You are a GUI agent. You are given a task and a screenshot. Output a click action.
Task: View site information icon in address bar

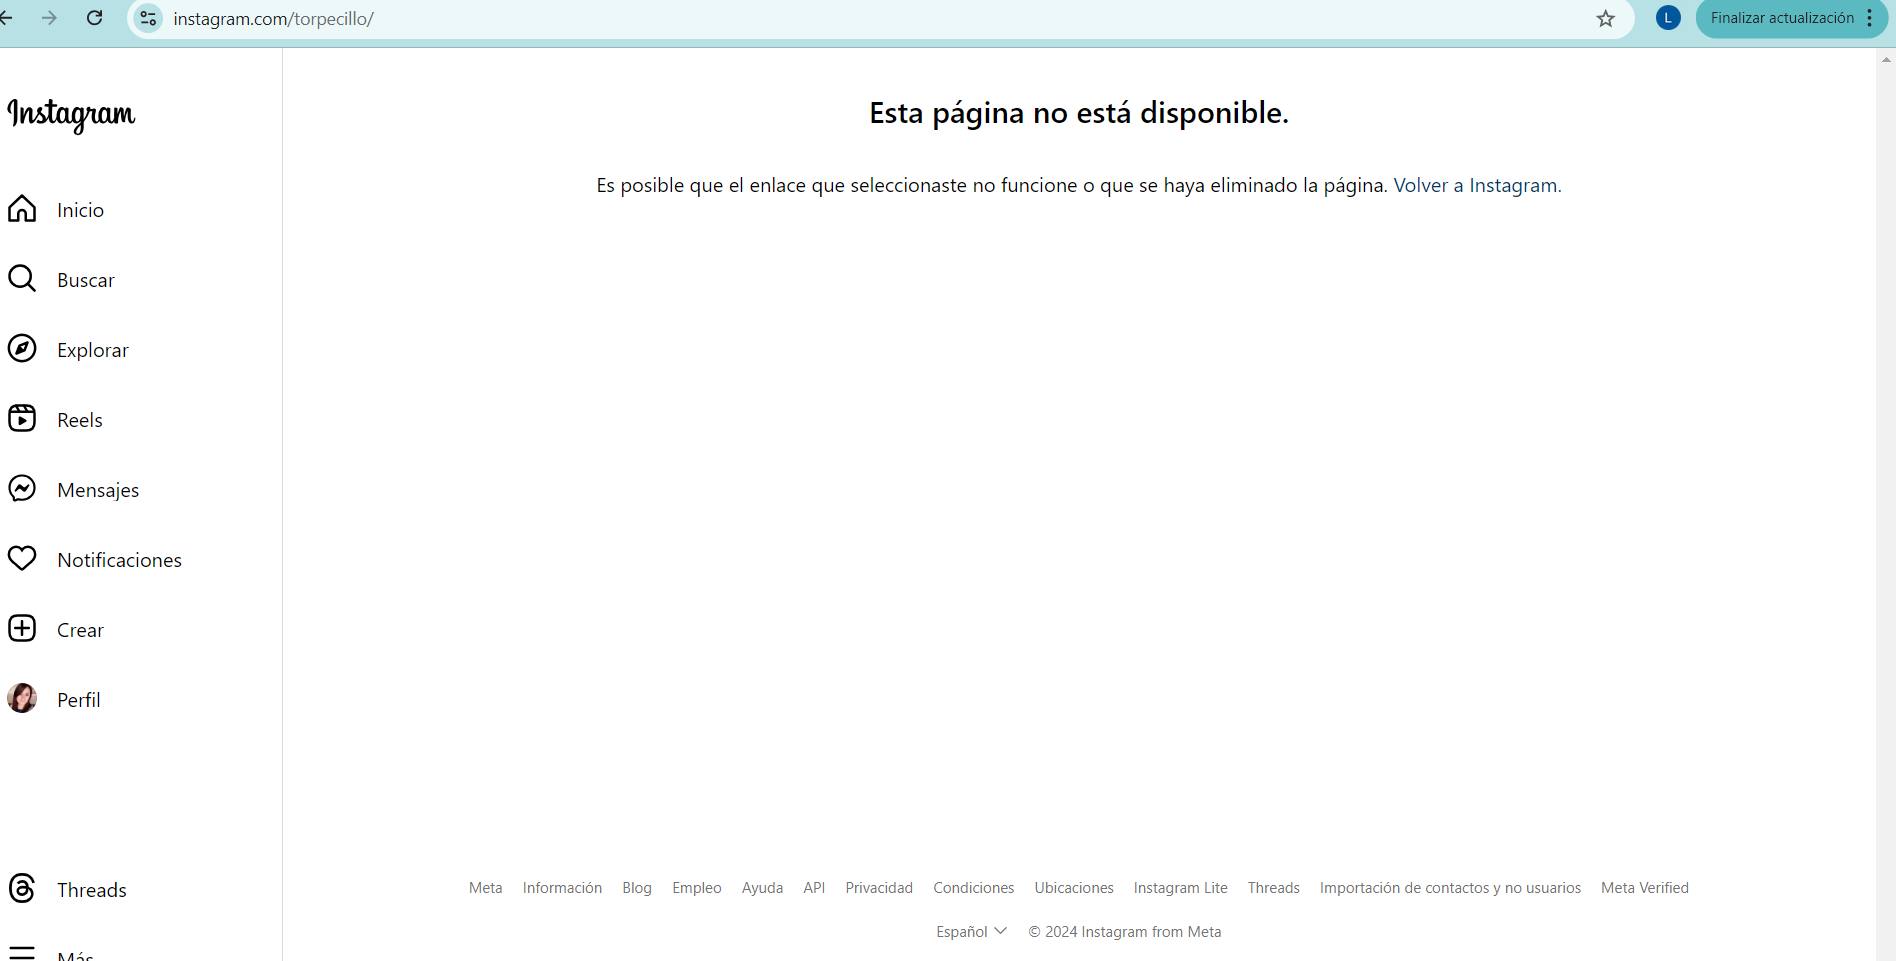click(x=148, y=18)
